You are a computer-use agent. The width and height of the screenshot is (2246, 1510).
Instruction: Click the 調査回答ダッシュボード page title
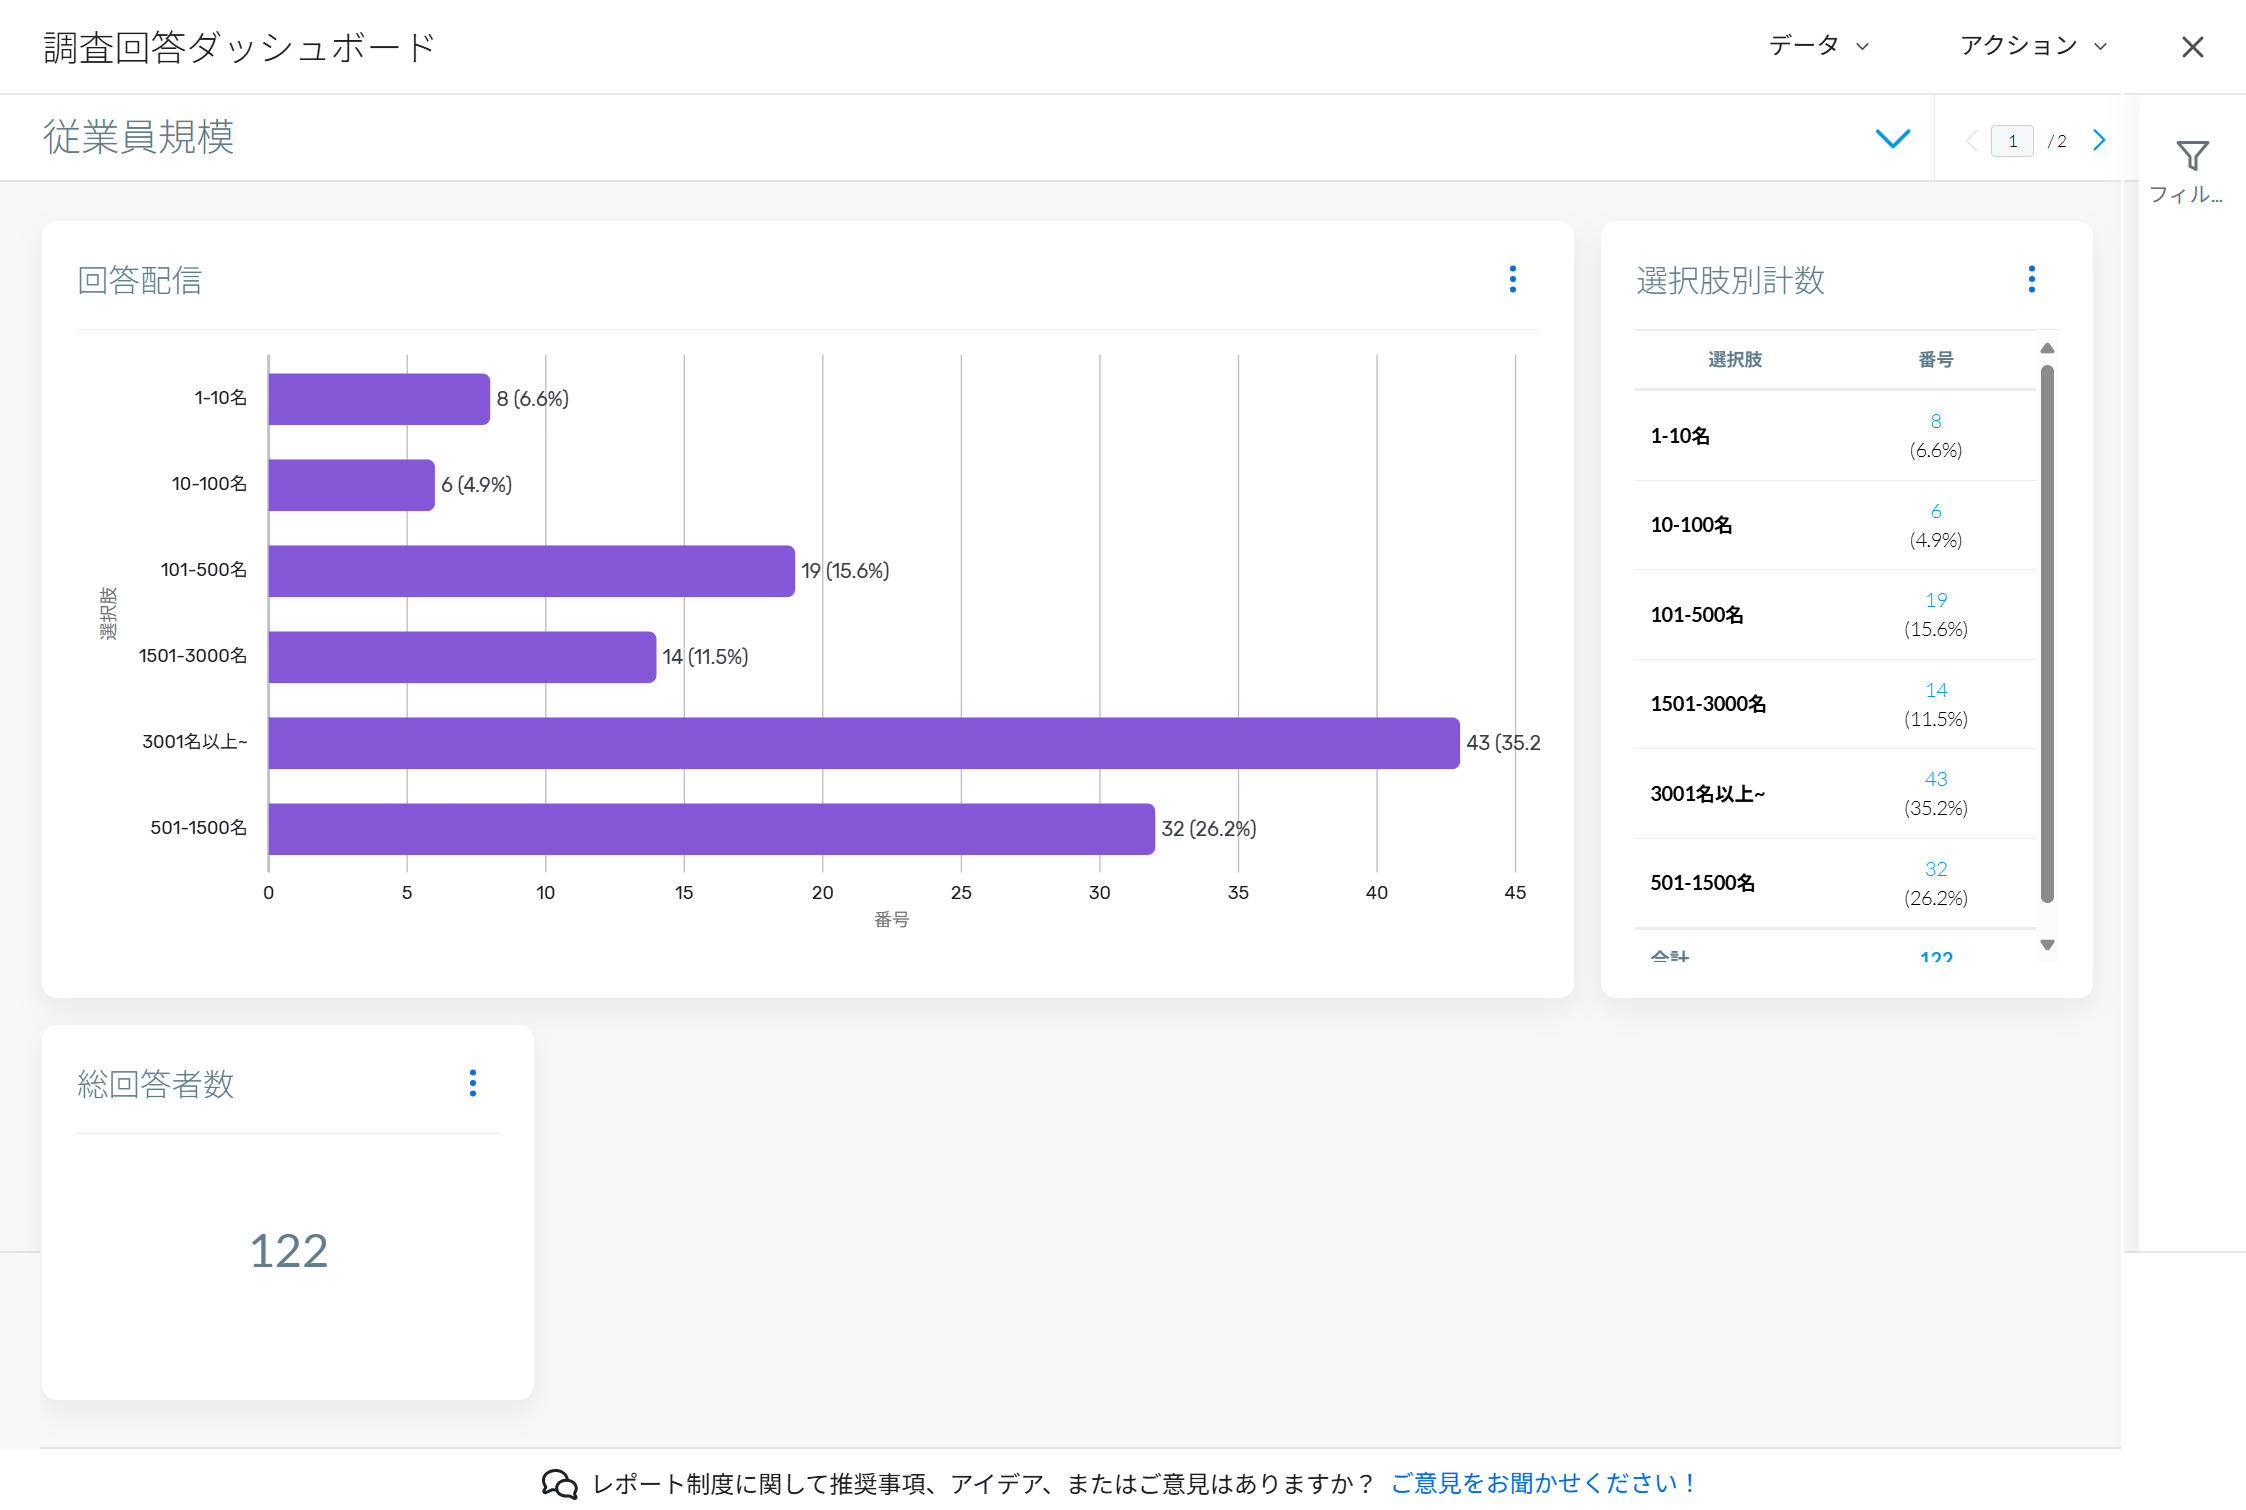click(x=240, y=47)
